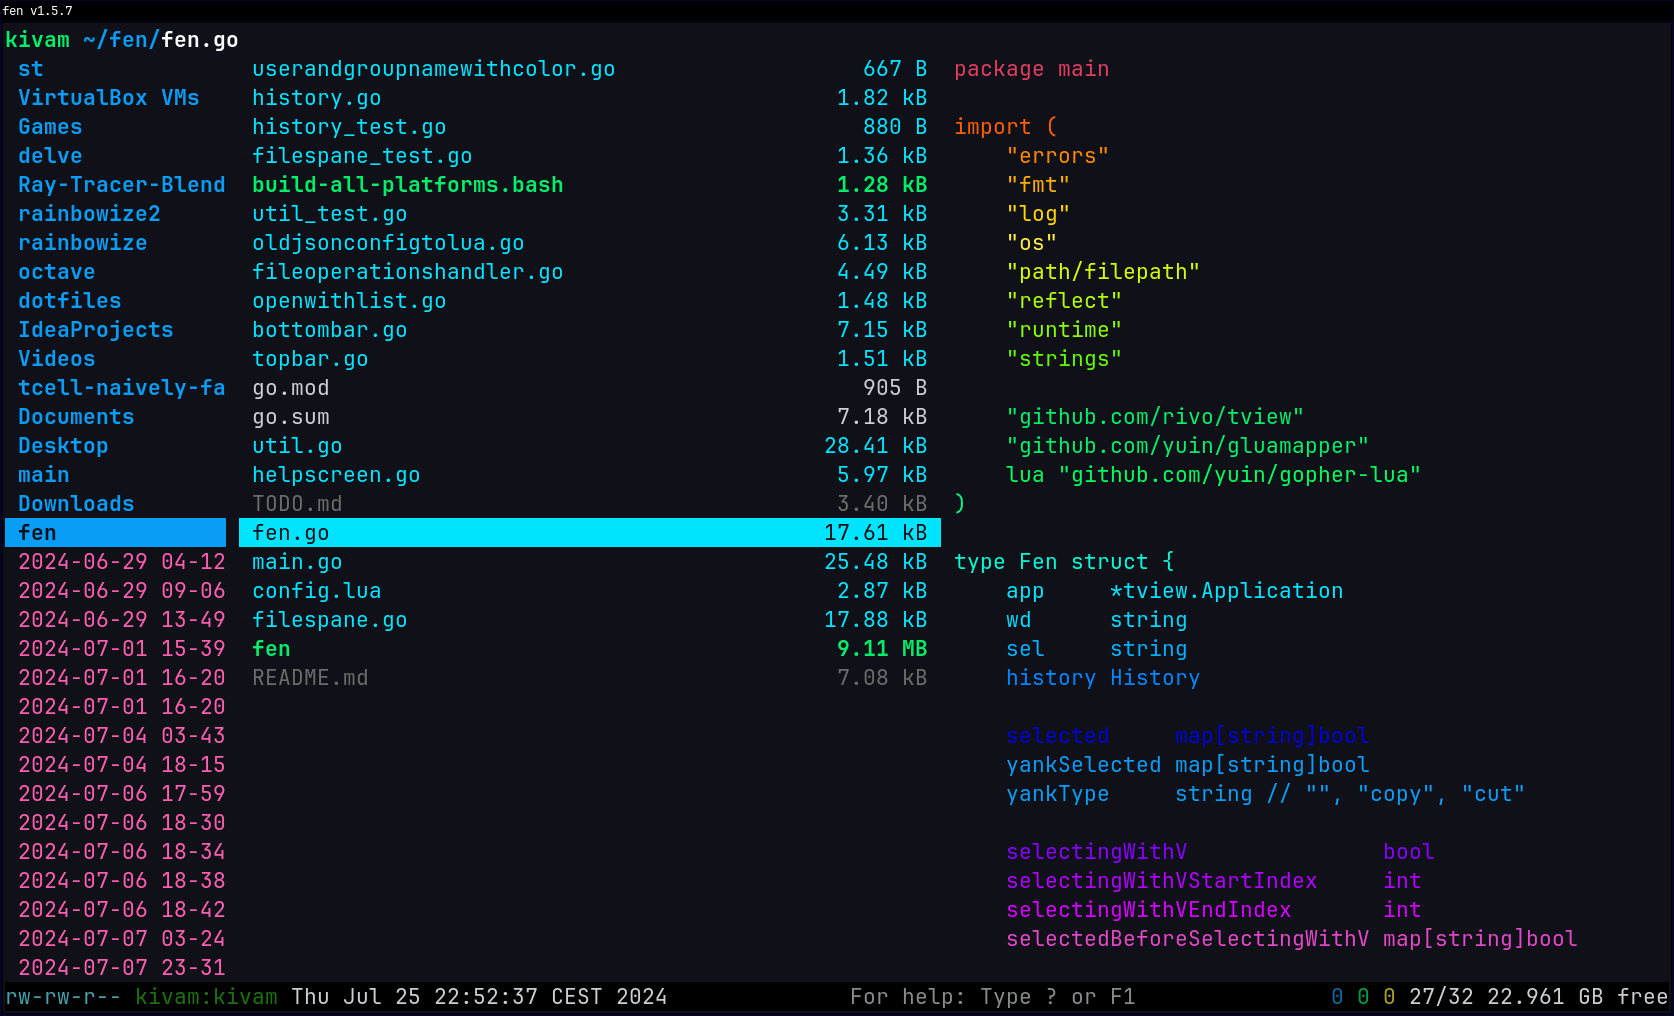Select the helpscreen.go file

[590, 475]
